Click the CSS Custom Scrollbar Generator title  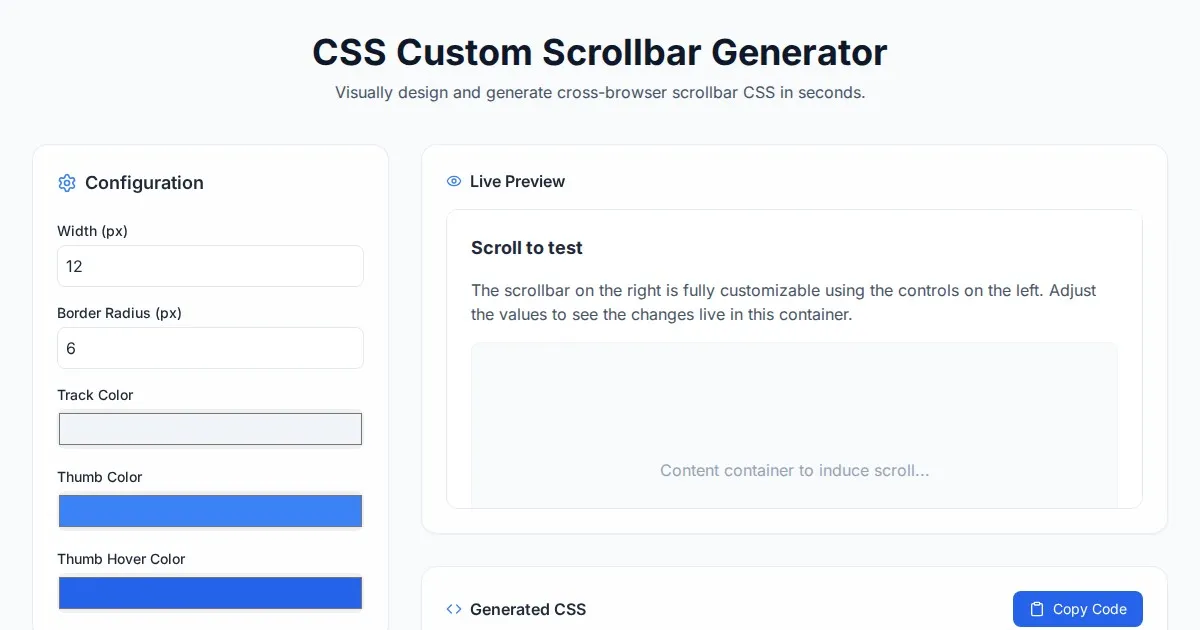tap(599, 52)
